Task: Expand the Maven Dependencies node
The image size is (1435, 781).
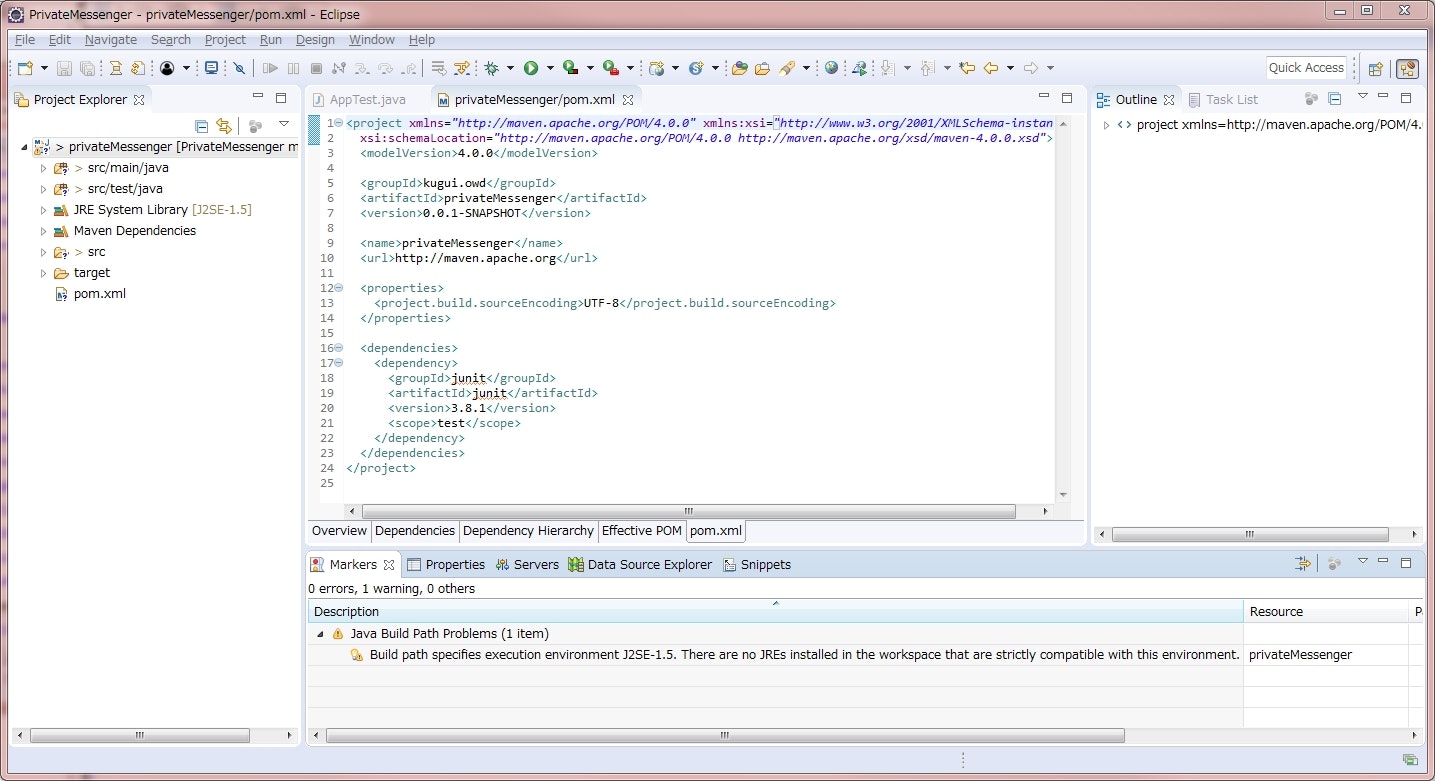Action: click(x=43, y=231)
